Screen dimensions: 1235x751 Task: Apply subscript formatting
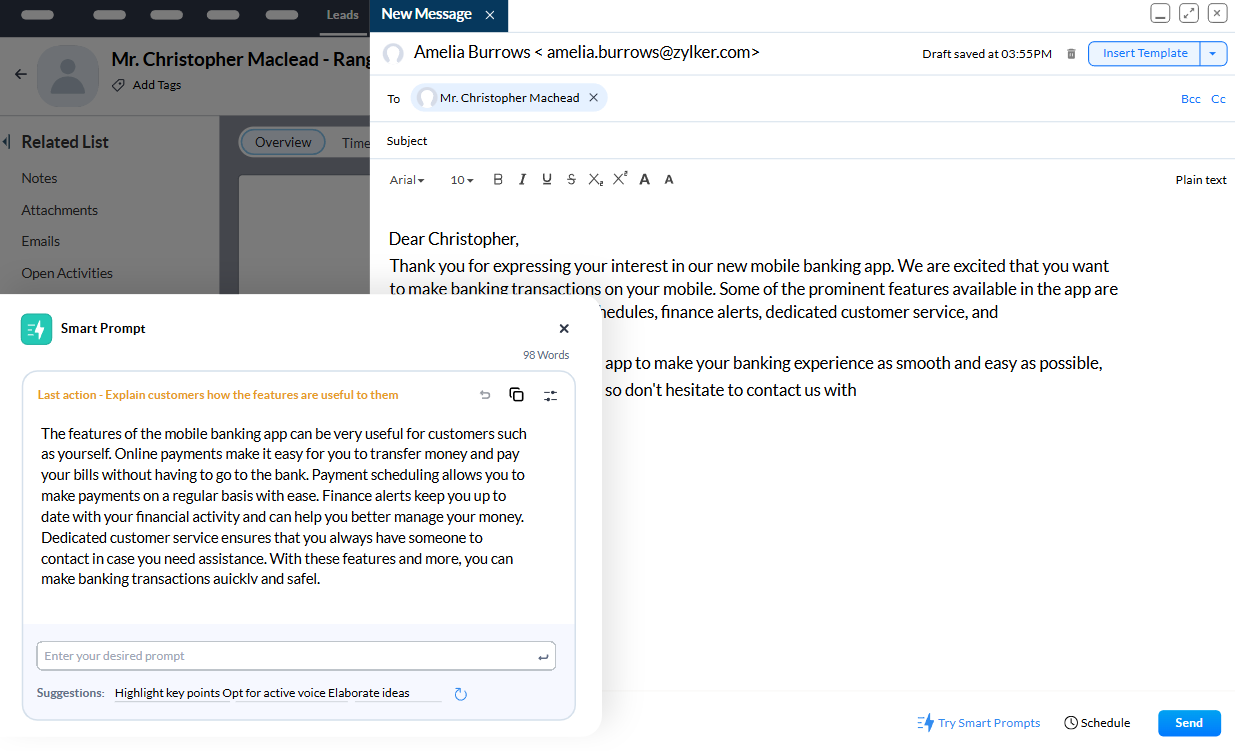click(x=595, y=180)
